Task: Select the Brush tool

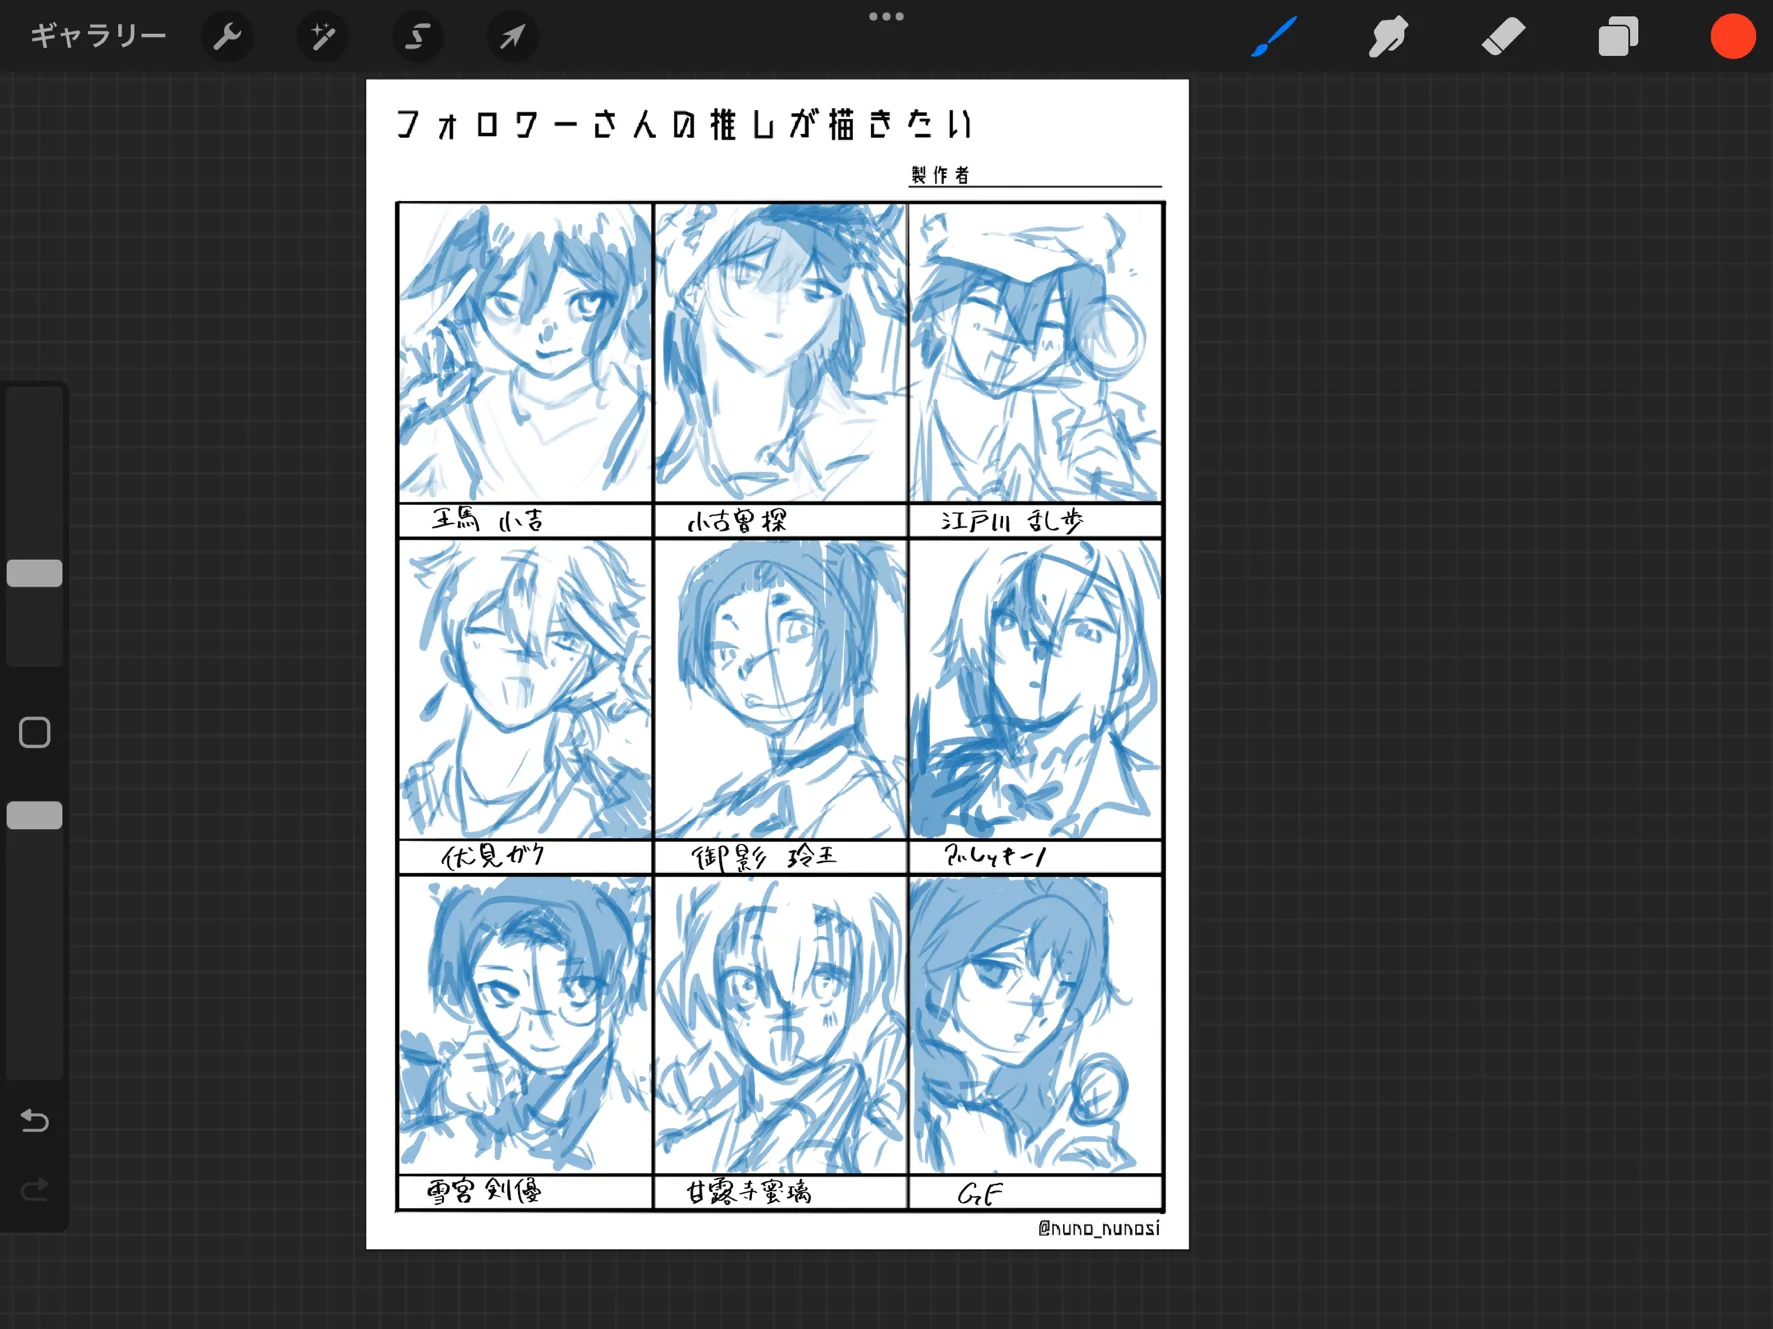Action: (1274, 37)
